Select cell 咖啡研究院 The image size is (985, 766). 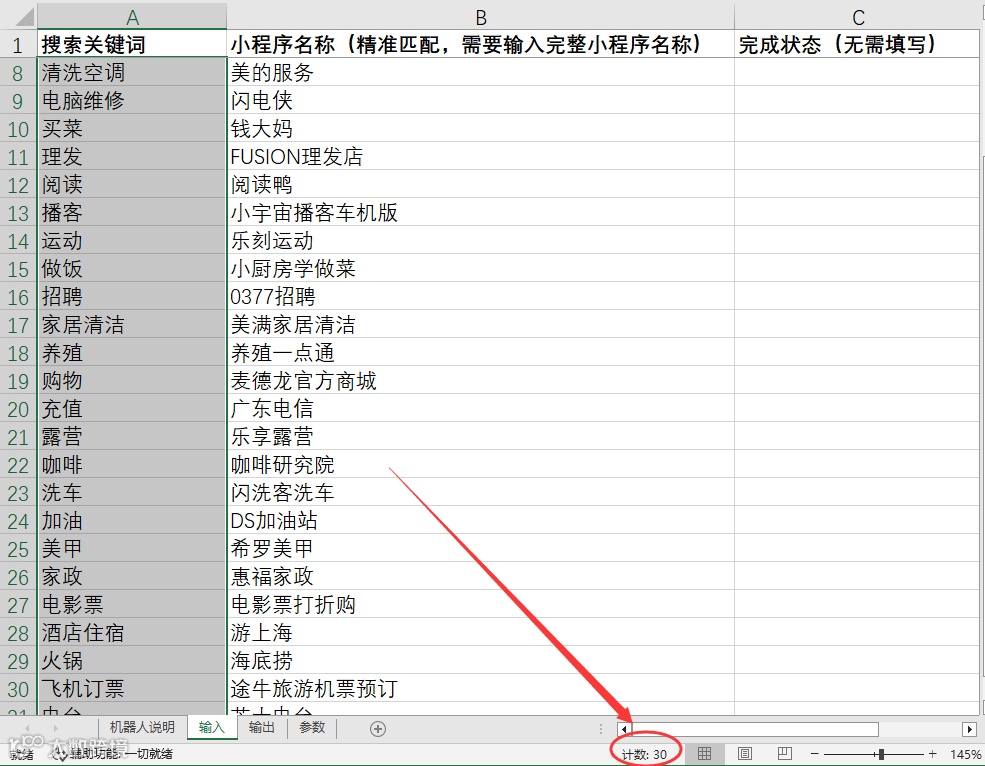[x=481, y=464]
